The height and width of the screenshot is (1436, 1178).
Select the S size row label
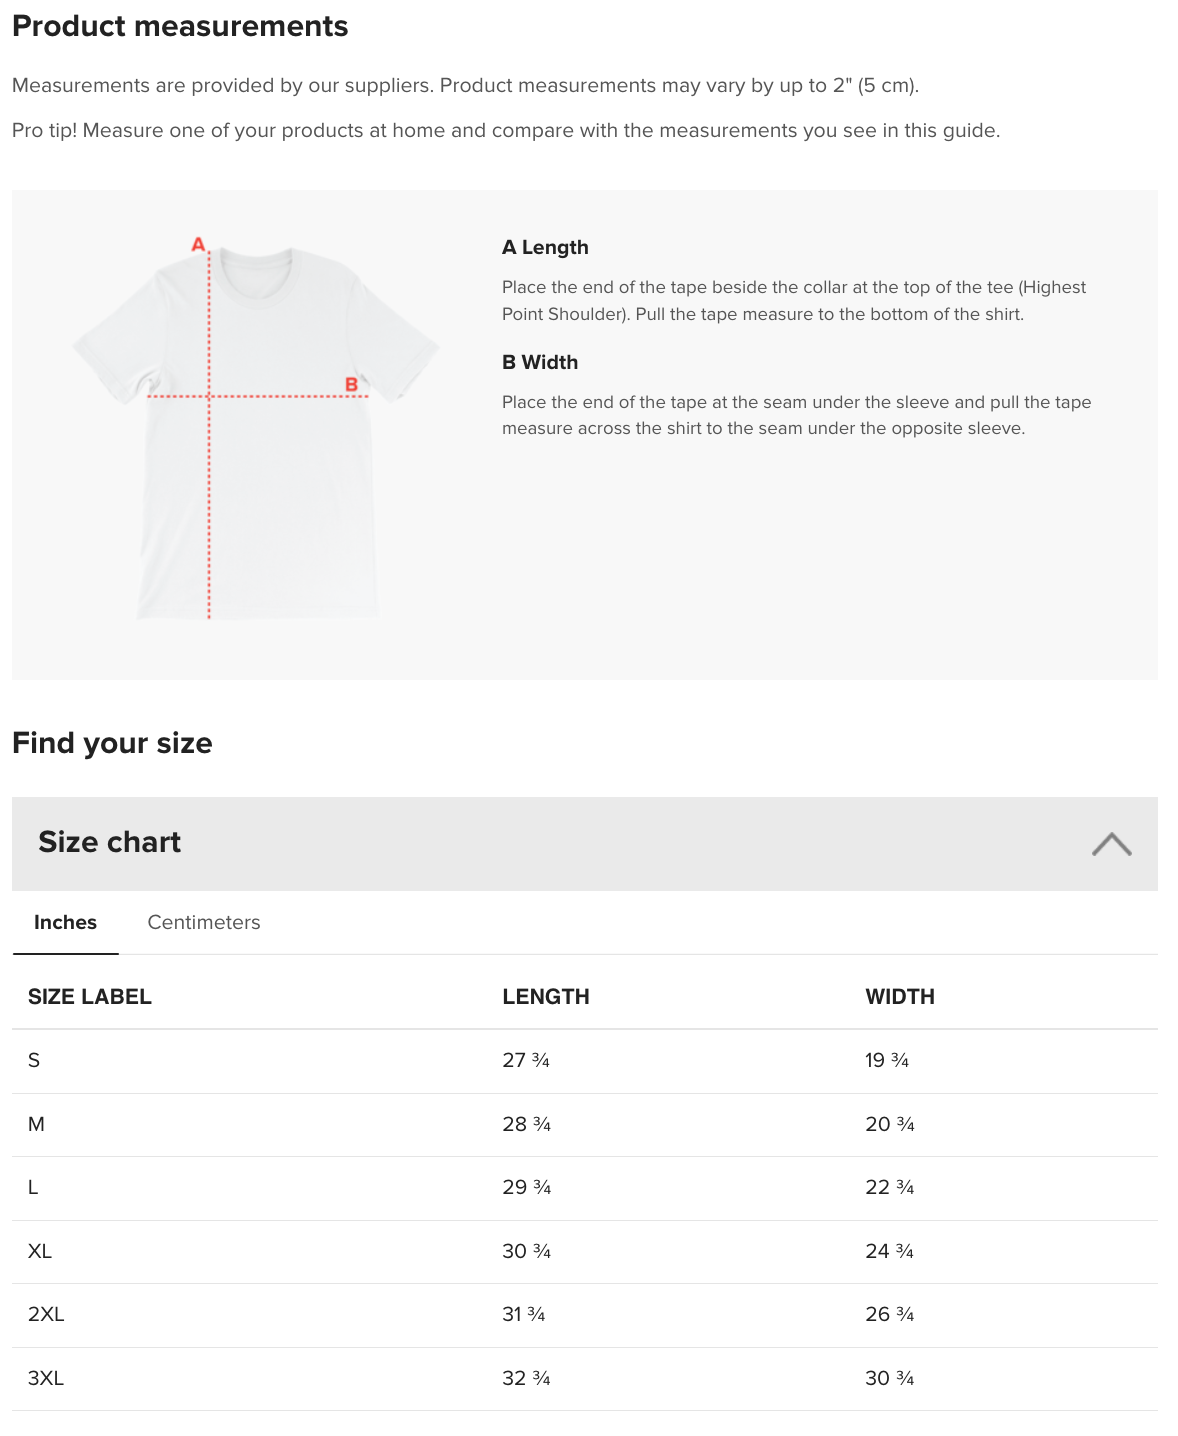pyautogui.click(x=34, y=1060)
